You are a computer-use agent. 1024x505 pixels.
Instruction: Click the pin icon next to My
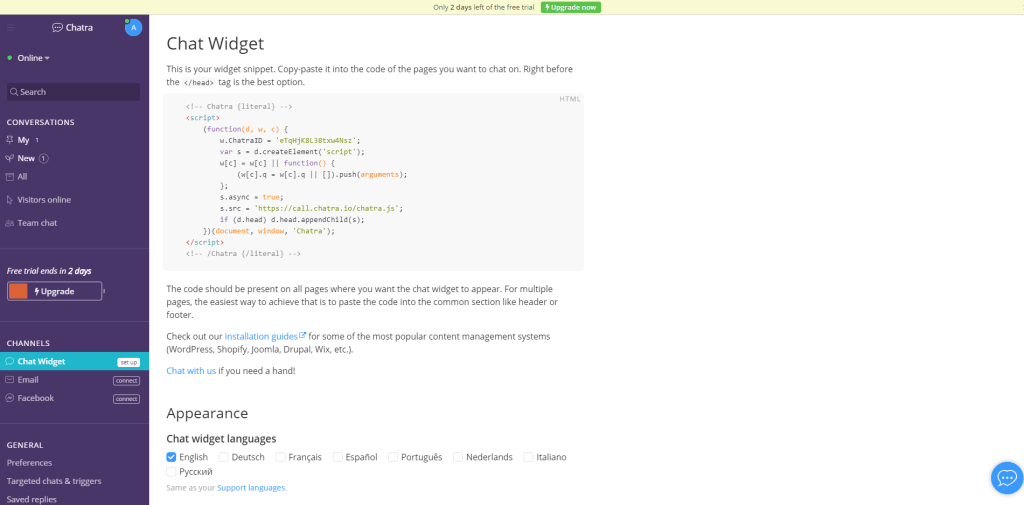(x=9, y=140)
